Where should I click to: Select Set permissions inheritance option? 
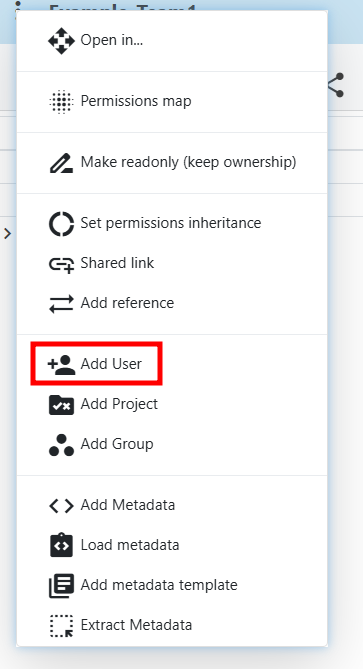(172, 224)
